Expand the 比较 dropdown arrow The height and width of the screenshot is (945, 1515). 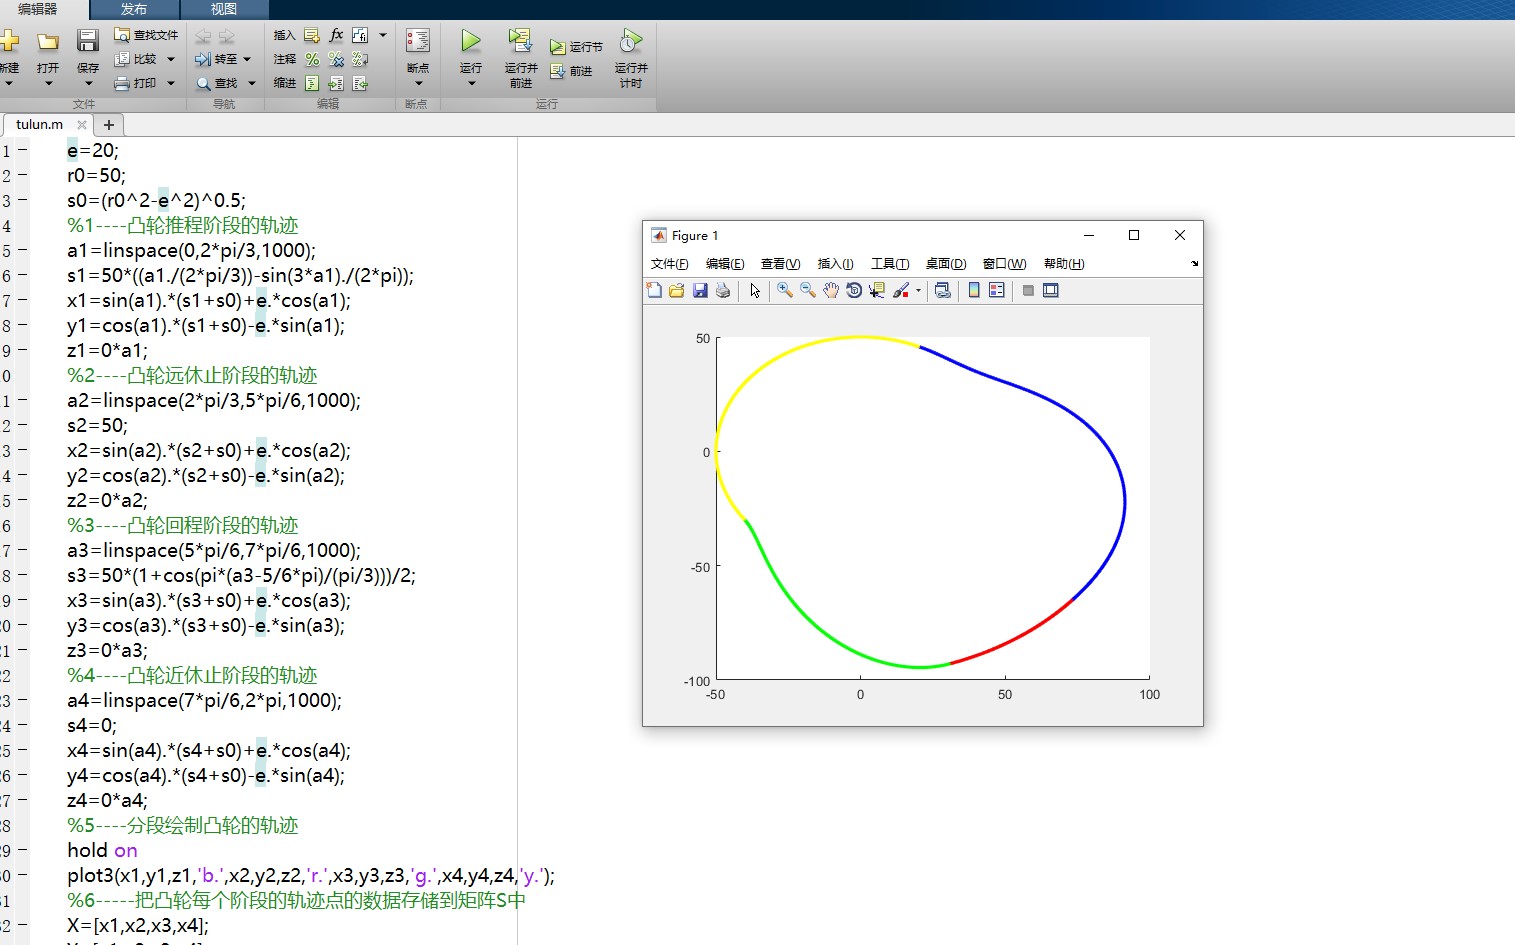171,59
